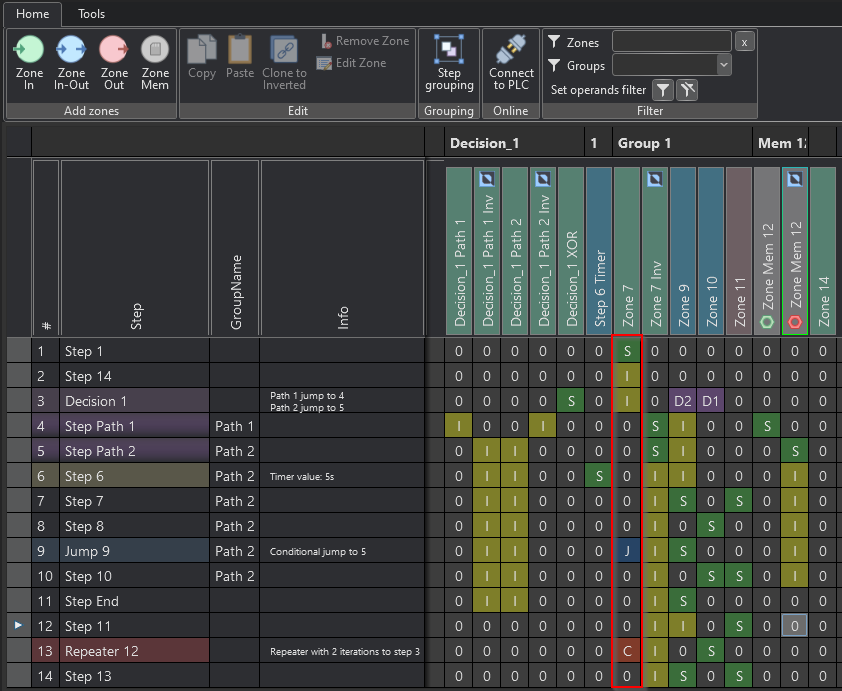The image size is (842, 691).
Task: Click inverted icon on red Zone Mem 12 column
Action: (x=795, y=179)
